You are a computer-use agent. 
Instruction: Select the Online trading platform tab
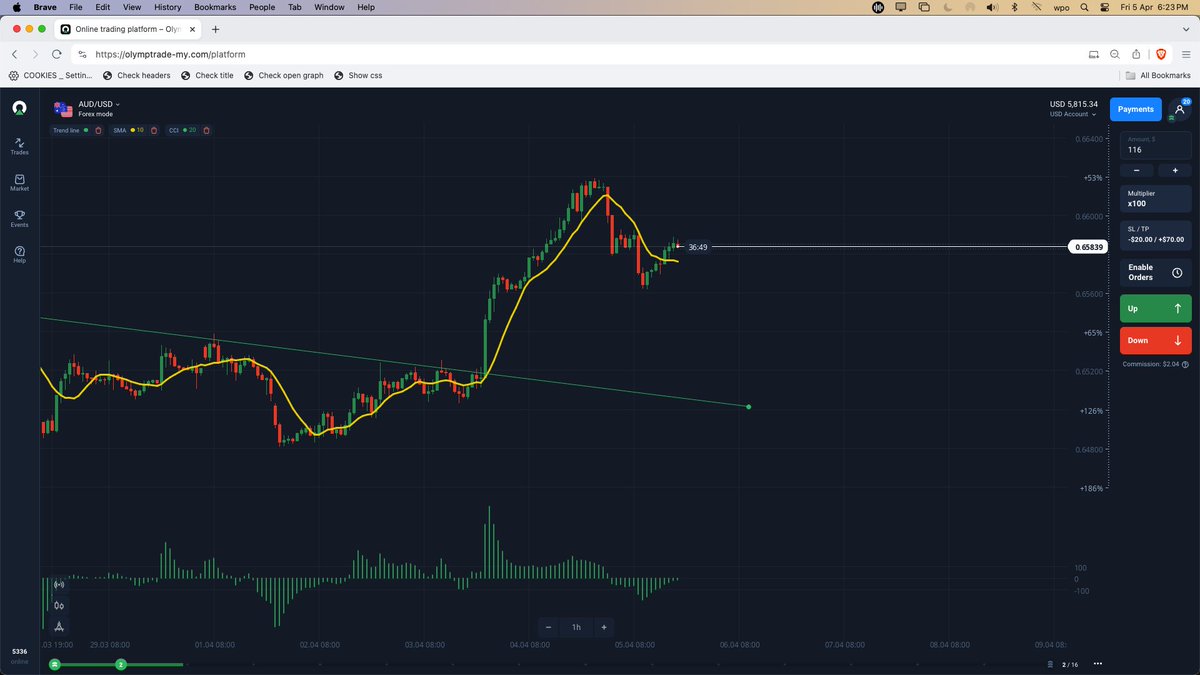[128, 30]
